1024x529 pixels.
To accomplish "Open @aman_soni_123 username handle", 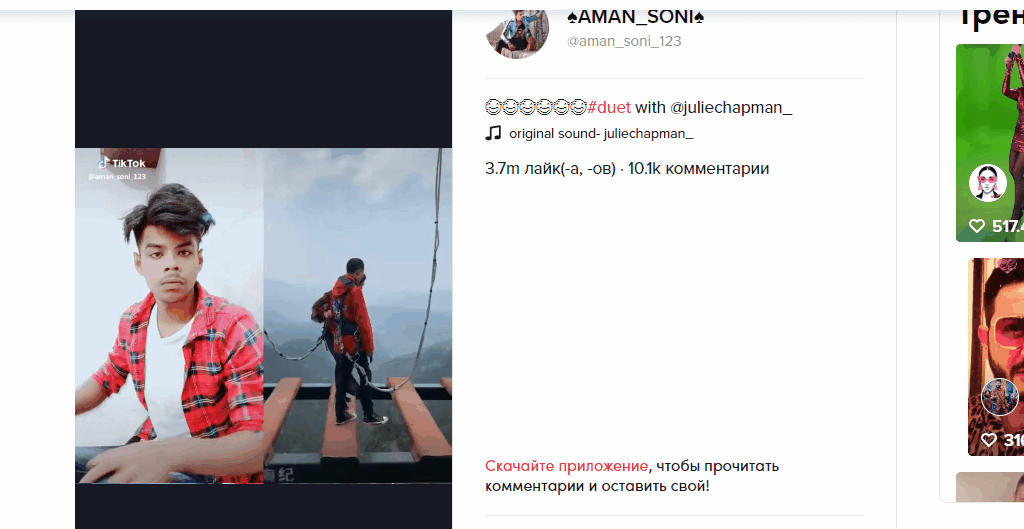I will pos(624,41).
